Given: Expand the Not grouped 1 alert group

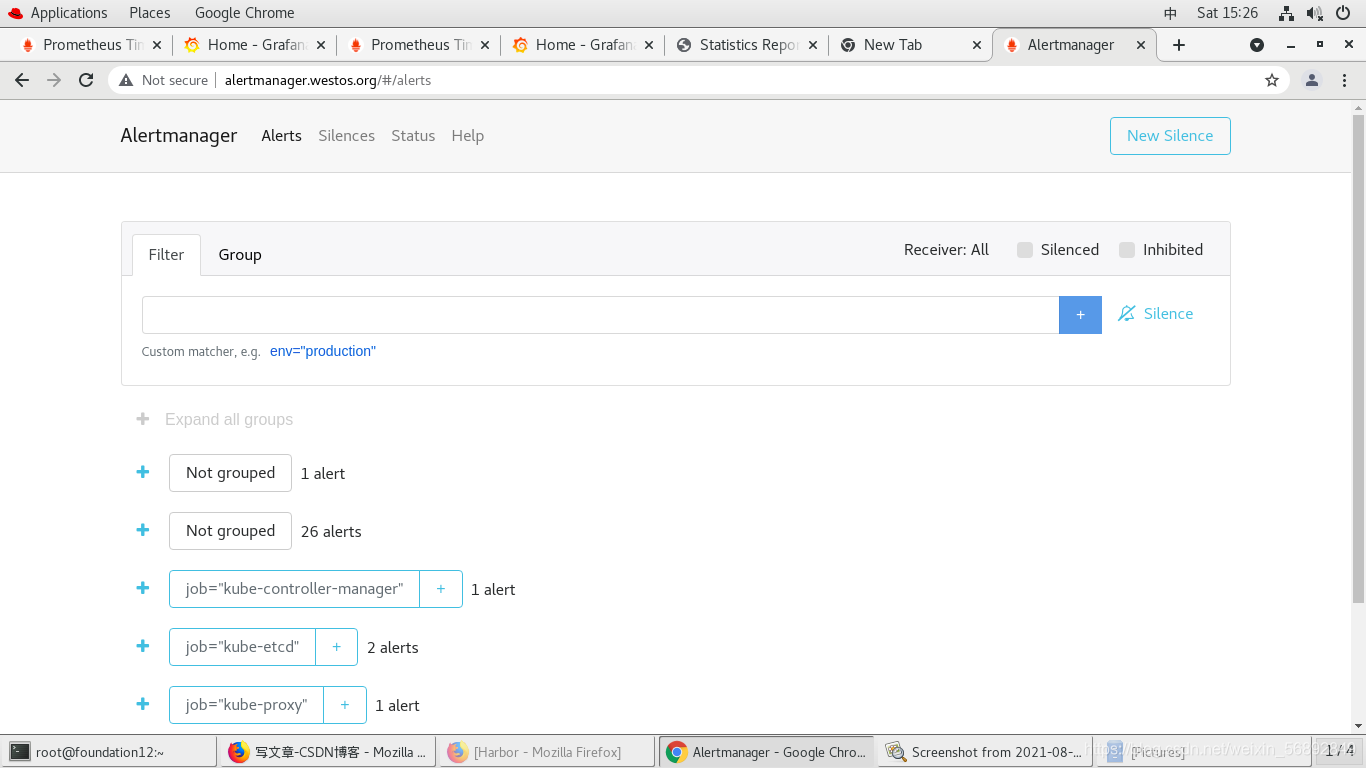Looking at the screenshot, I should (x=143, y=472).
